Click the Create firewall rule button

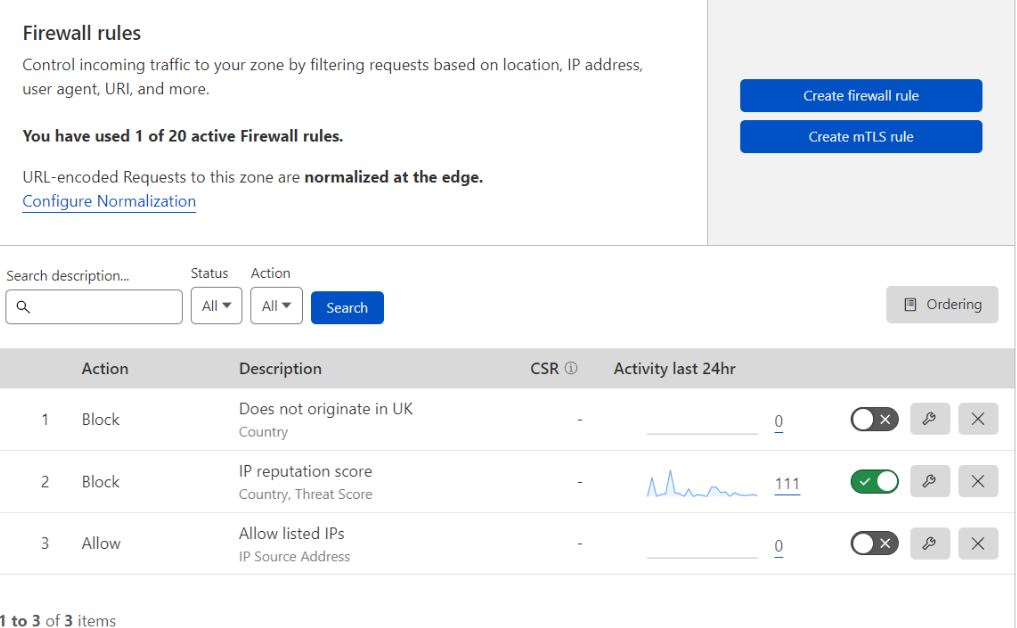click(x=861, y=95)
